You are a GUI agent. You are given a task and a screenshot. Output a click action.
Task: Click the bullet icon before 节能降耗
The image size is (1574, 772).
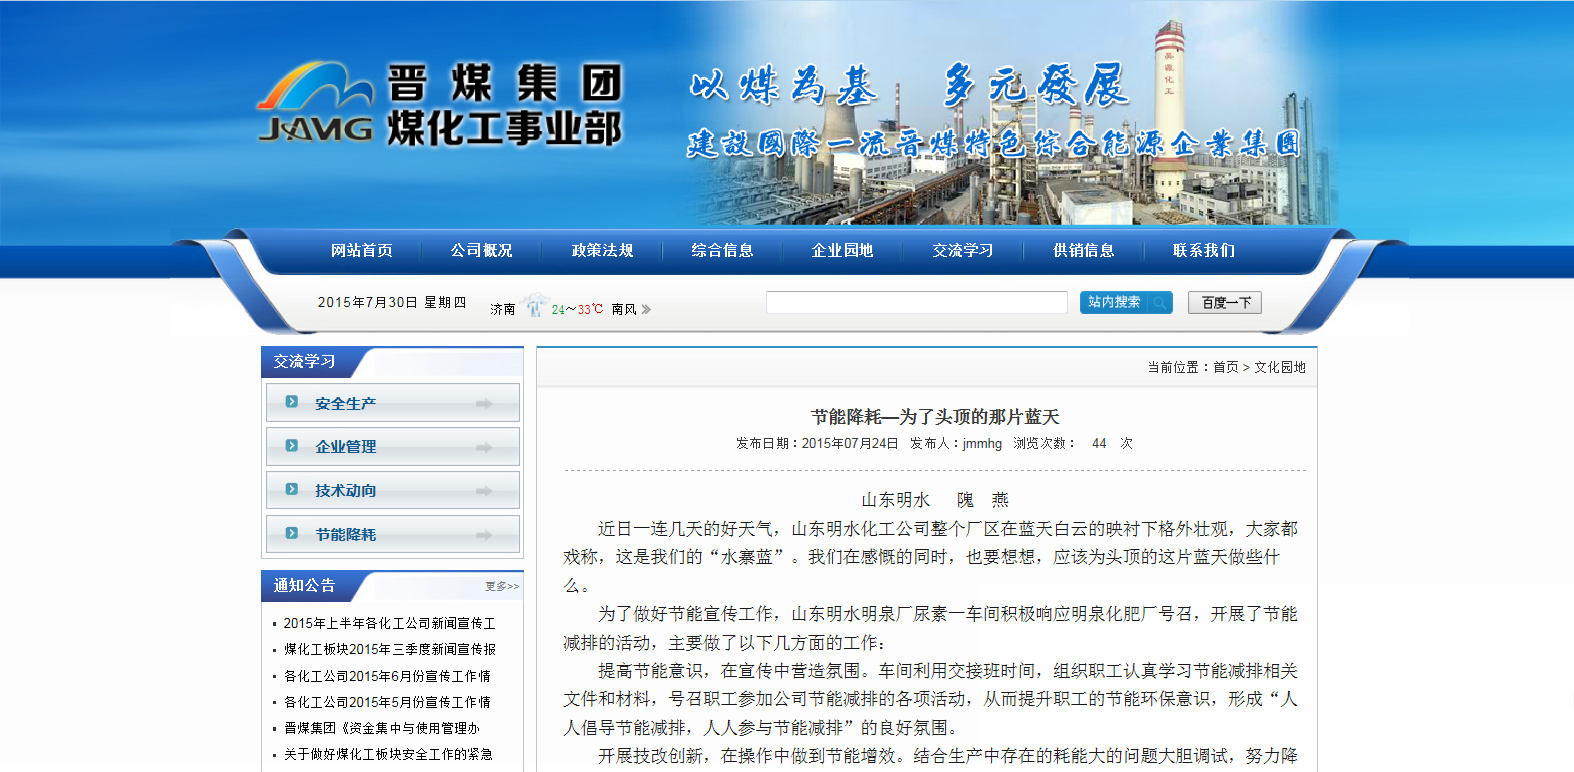tap(292, 534)
